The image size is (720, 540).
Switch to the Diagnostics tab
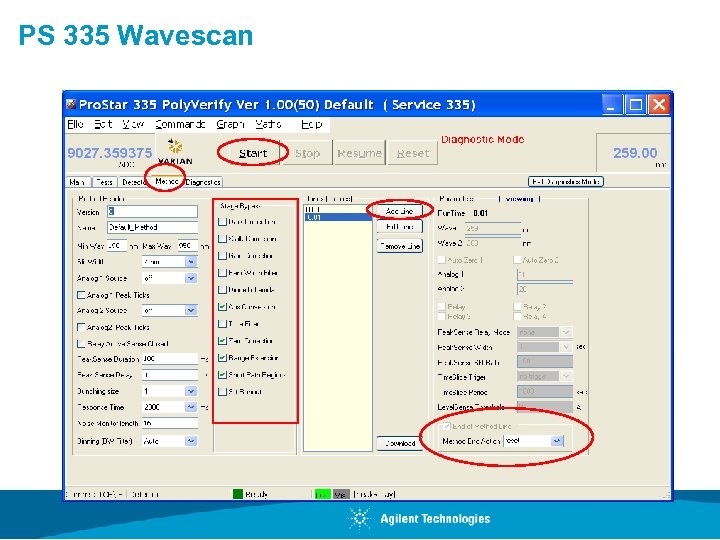pos(203,182)
